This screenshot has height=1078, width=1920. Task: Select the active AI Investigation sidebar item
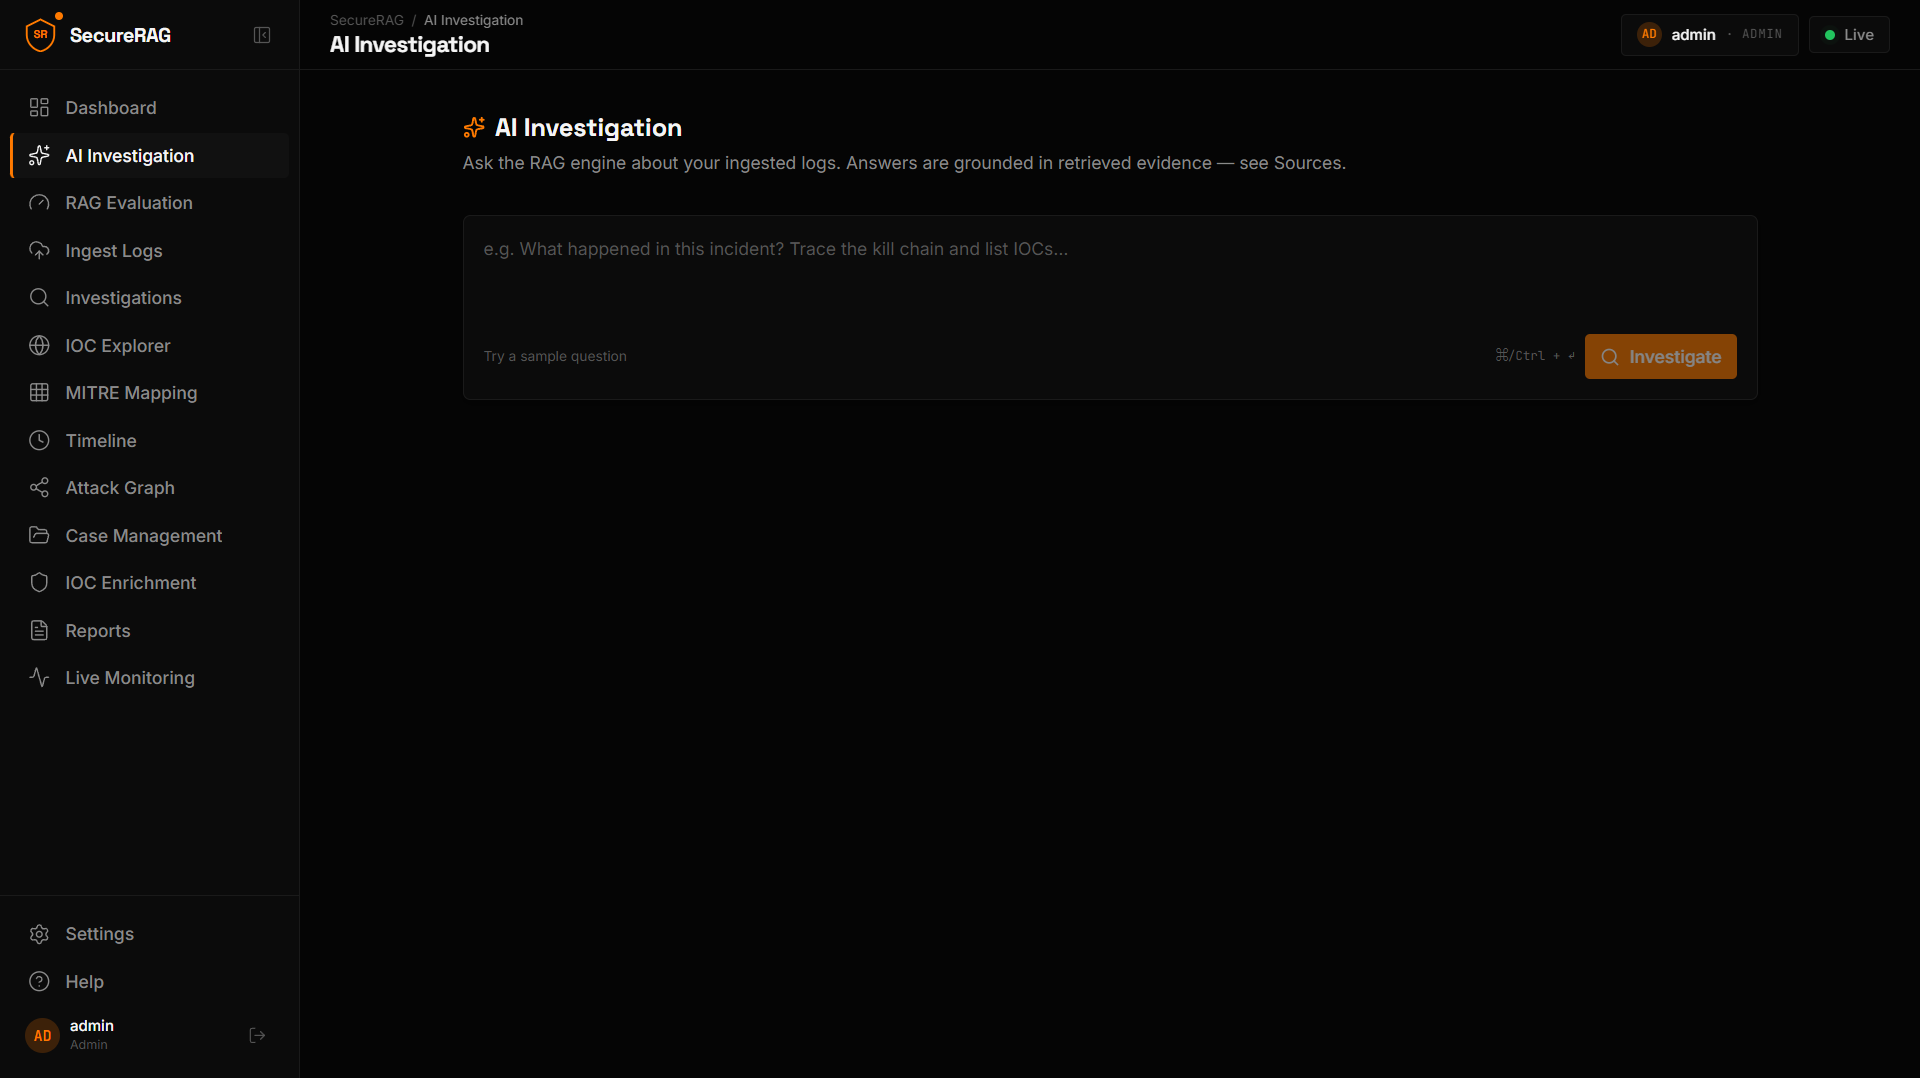pos(150,155)
